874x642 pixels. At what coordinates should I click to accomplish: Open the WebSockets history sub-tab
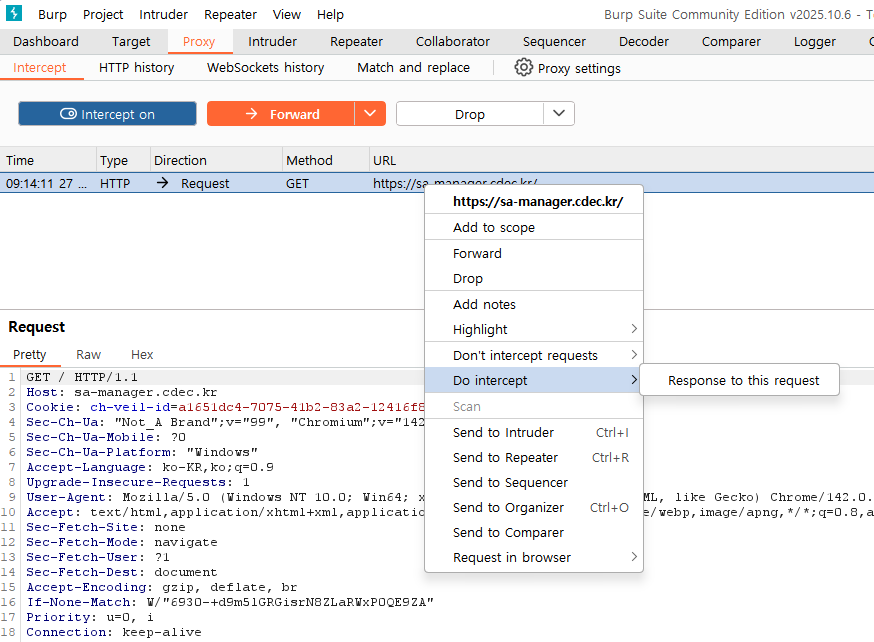[x=265, y=67]
